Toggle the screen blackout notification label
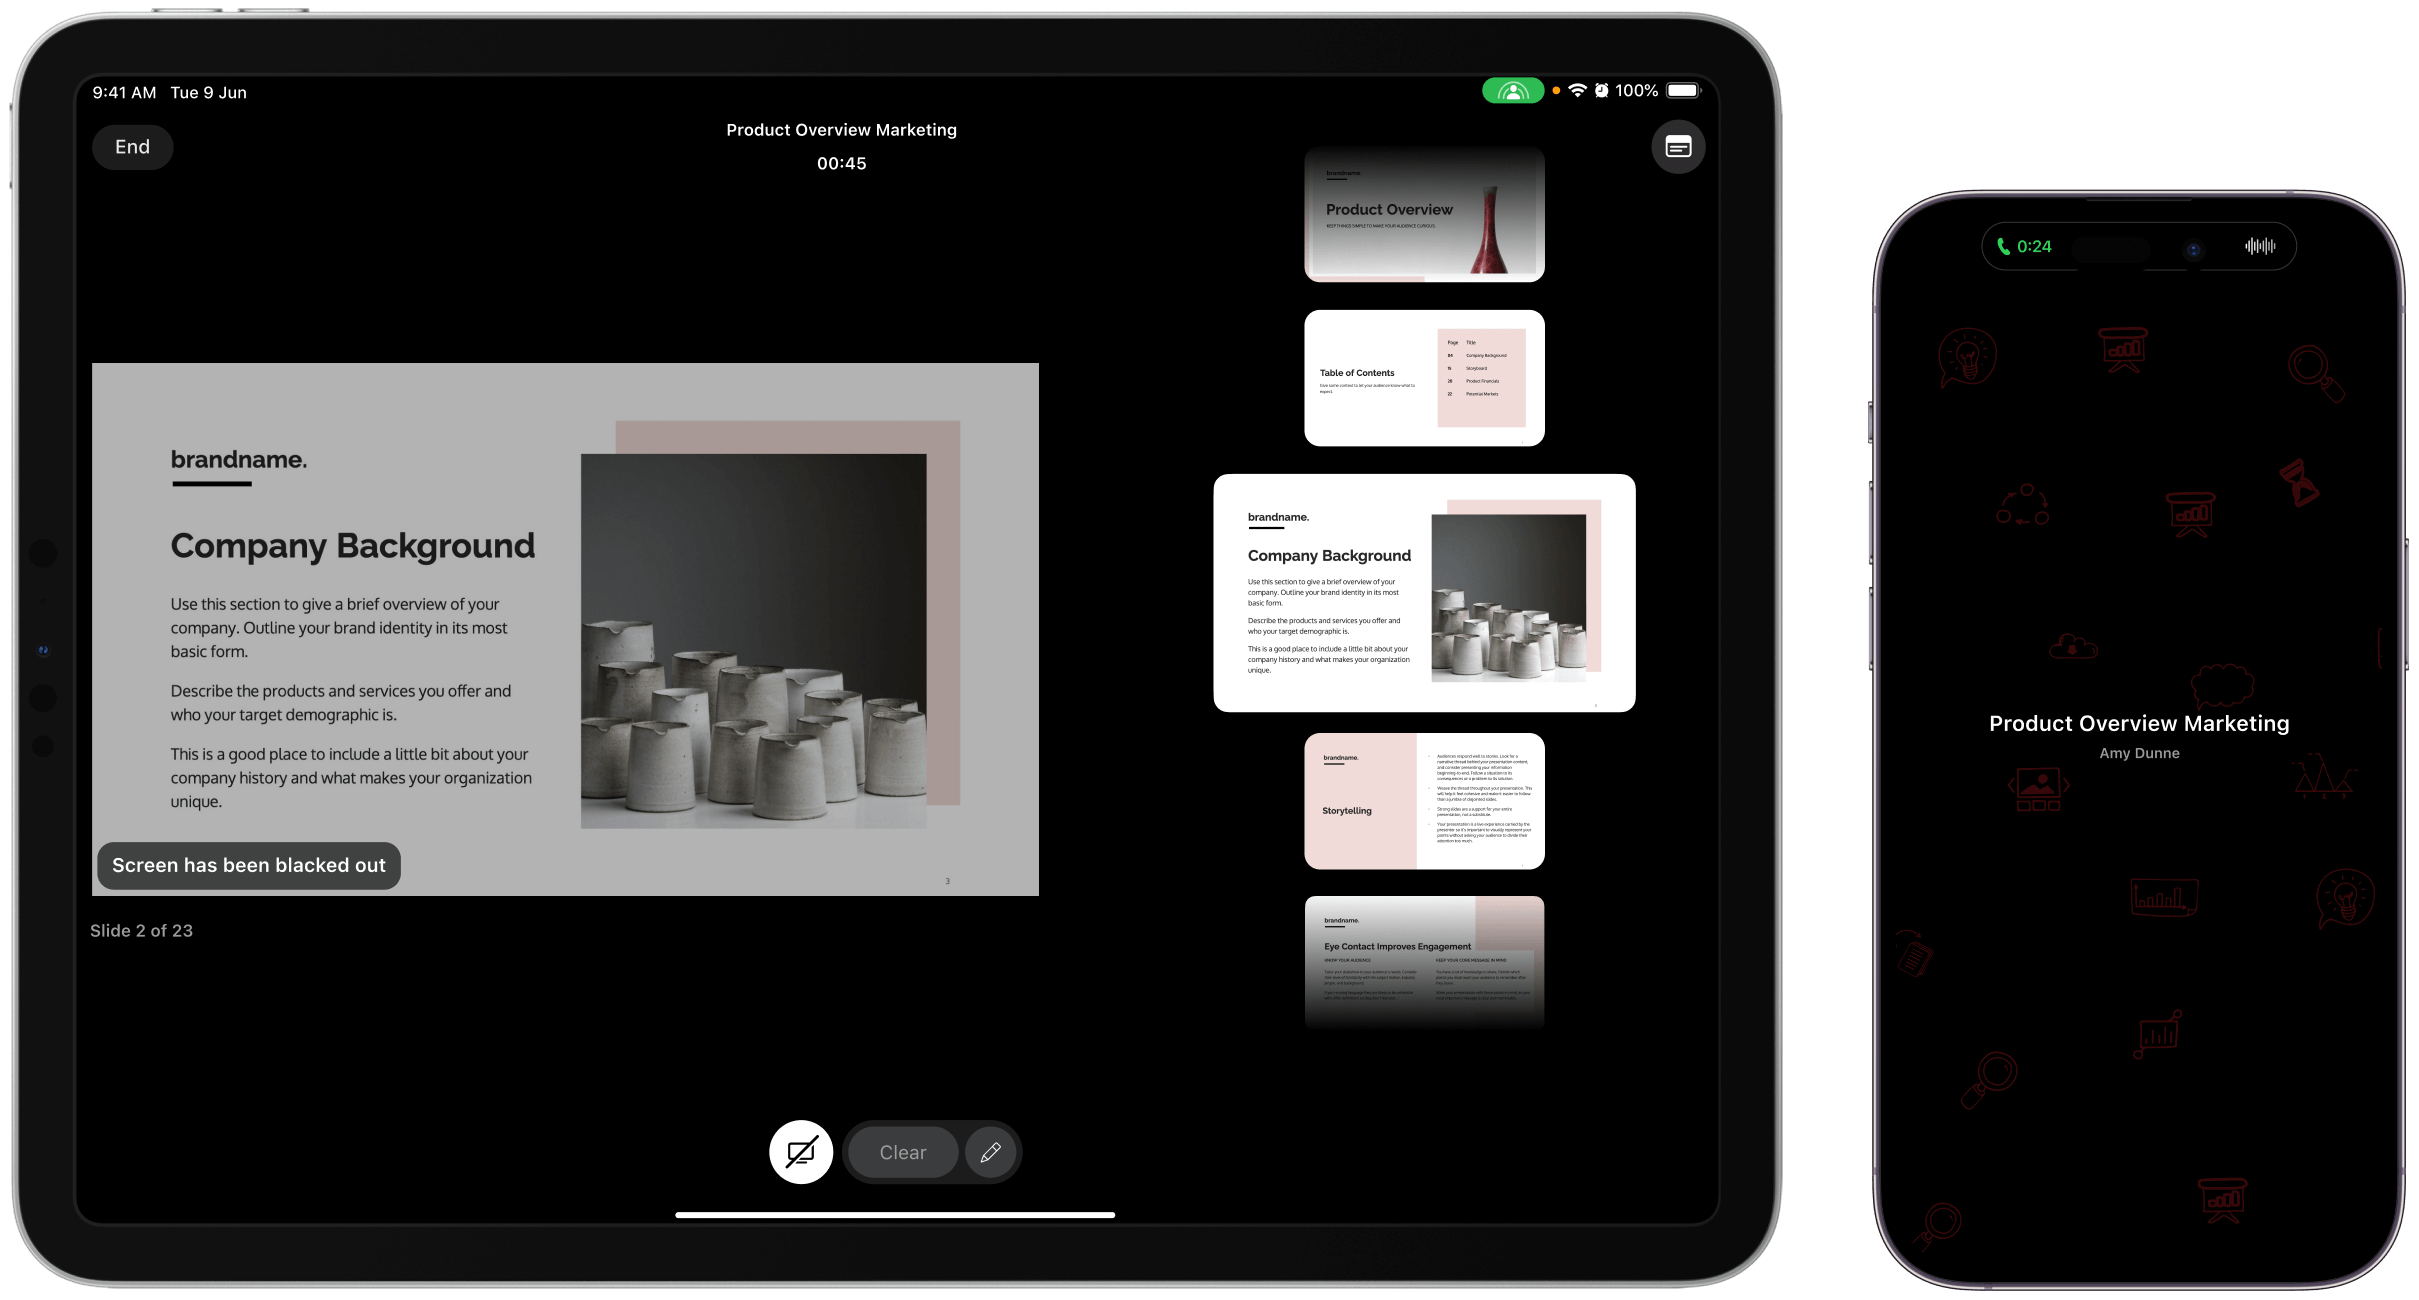 point(248,865)
